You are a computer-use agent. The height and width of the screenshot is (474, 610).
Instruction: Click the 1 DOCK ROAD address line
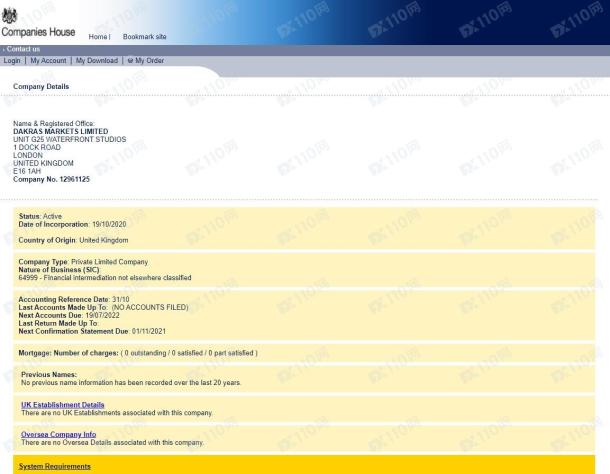(37, 147)
